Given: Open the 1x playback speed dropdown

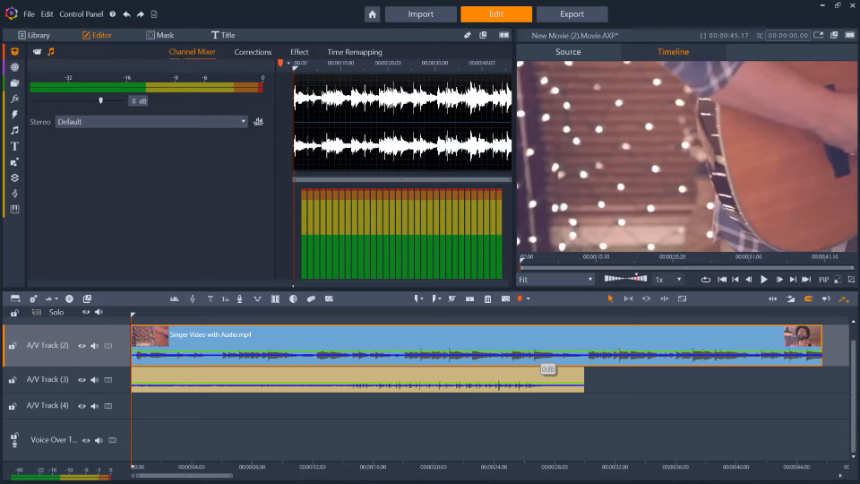Looking at the screenshot, I should tap(669, 279).
